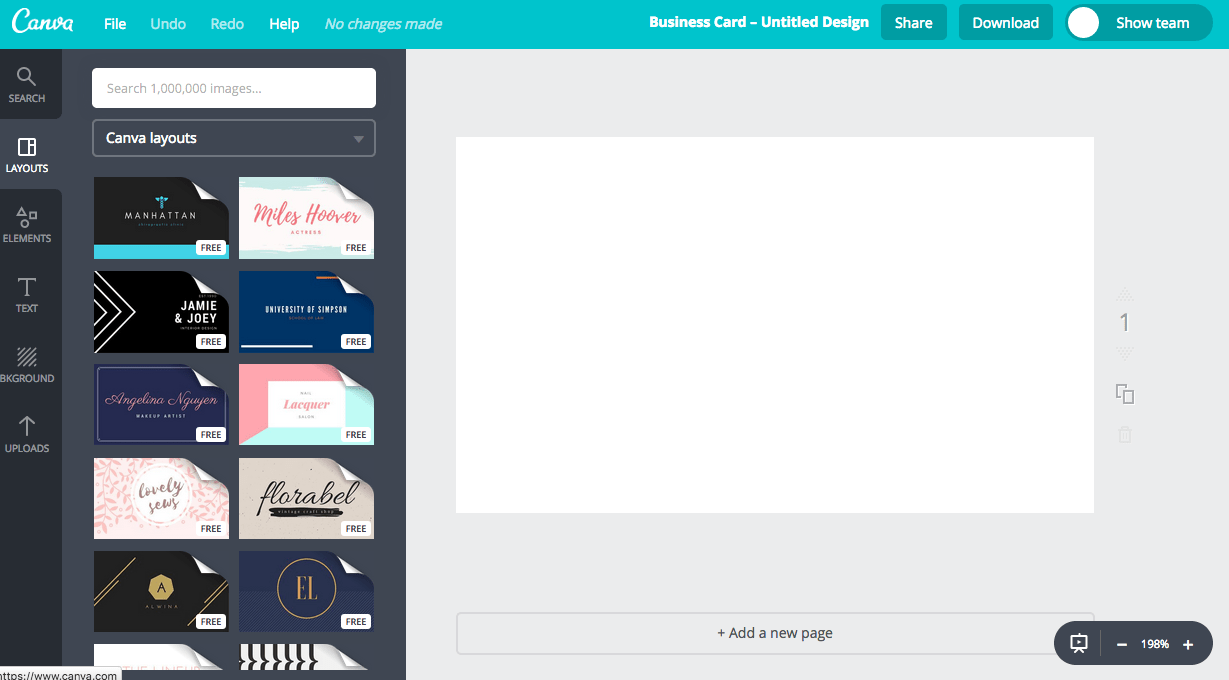Zoom out with the minus button
The image size is (1229, 680).
(1122, 645)
